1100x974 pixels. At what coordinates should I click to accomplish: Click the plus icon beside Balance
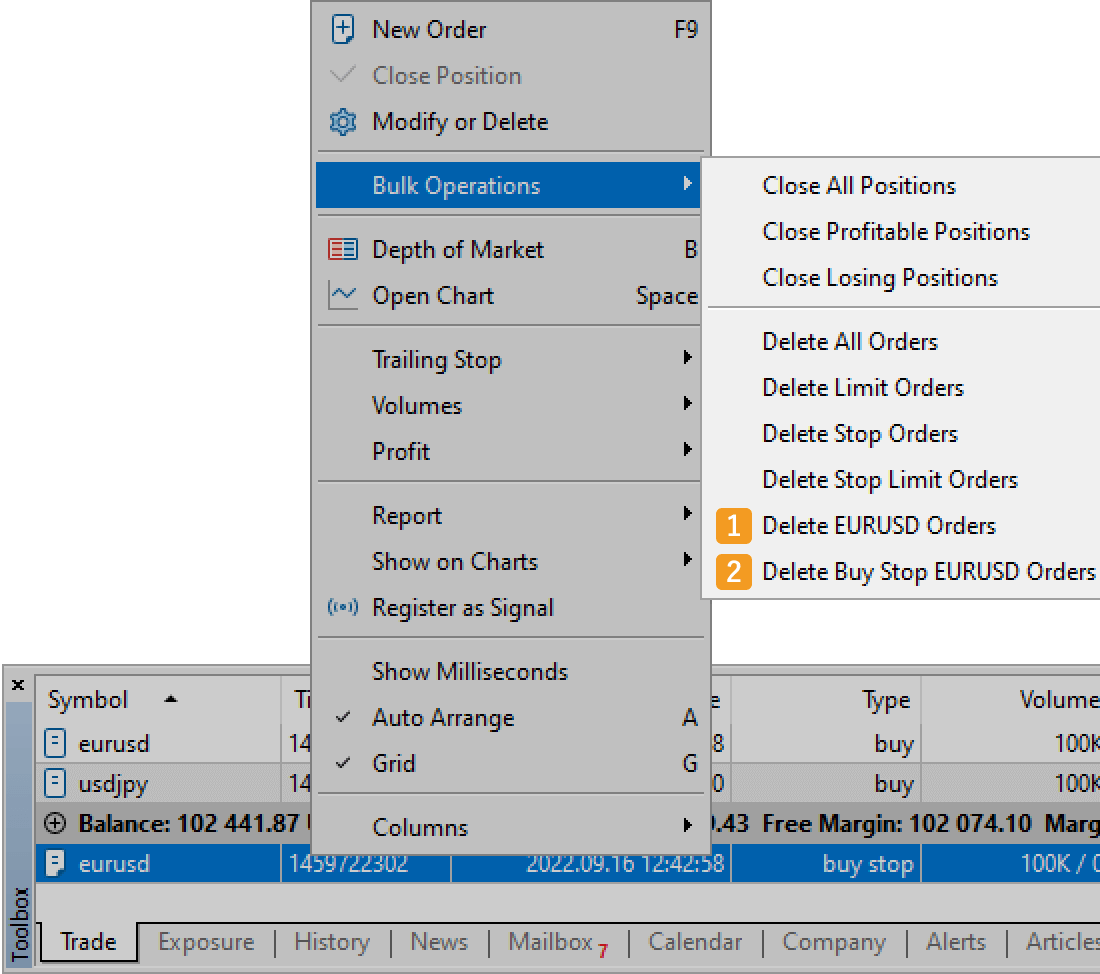point(56,824)
